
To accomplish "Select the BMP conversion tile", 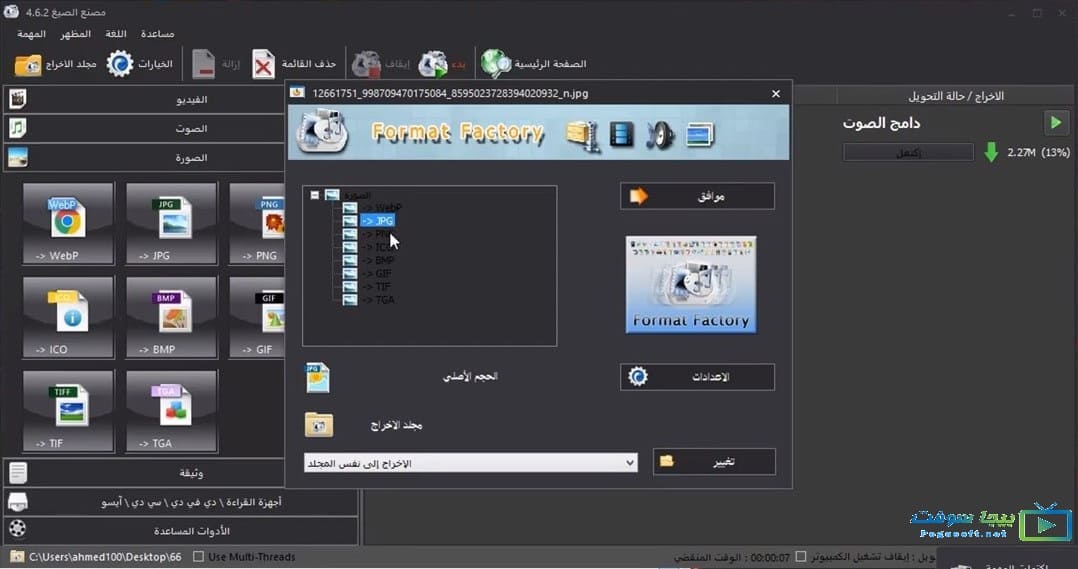I will tap(171, 317).
